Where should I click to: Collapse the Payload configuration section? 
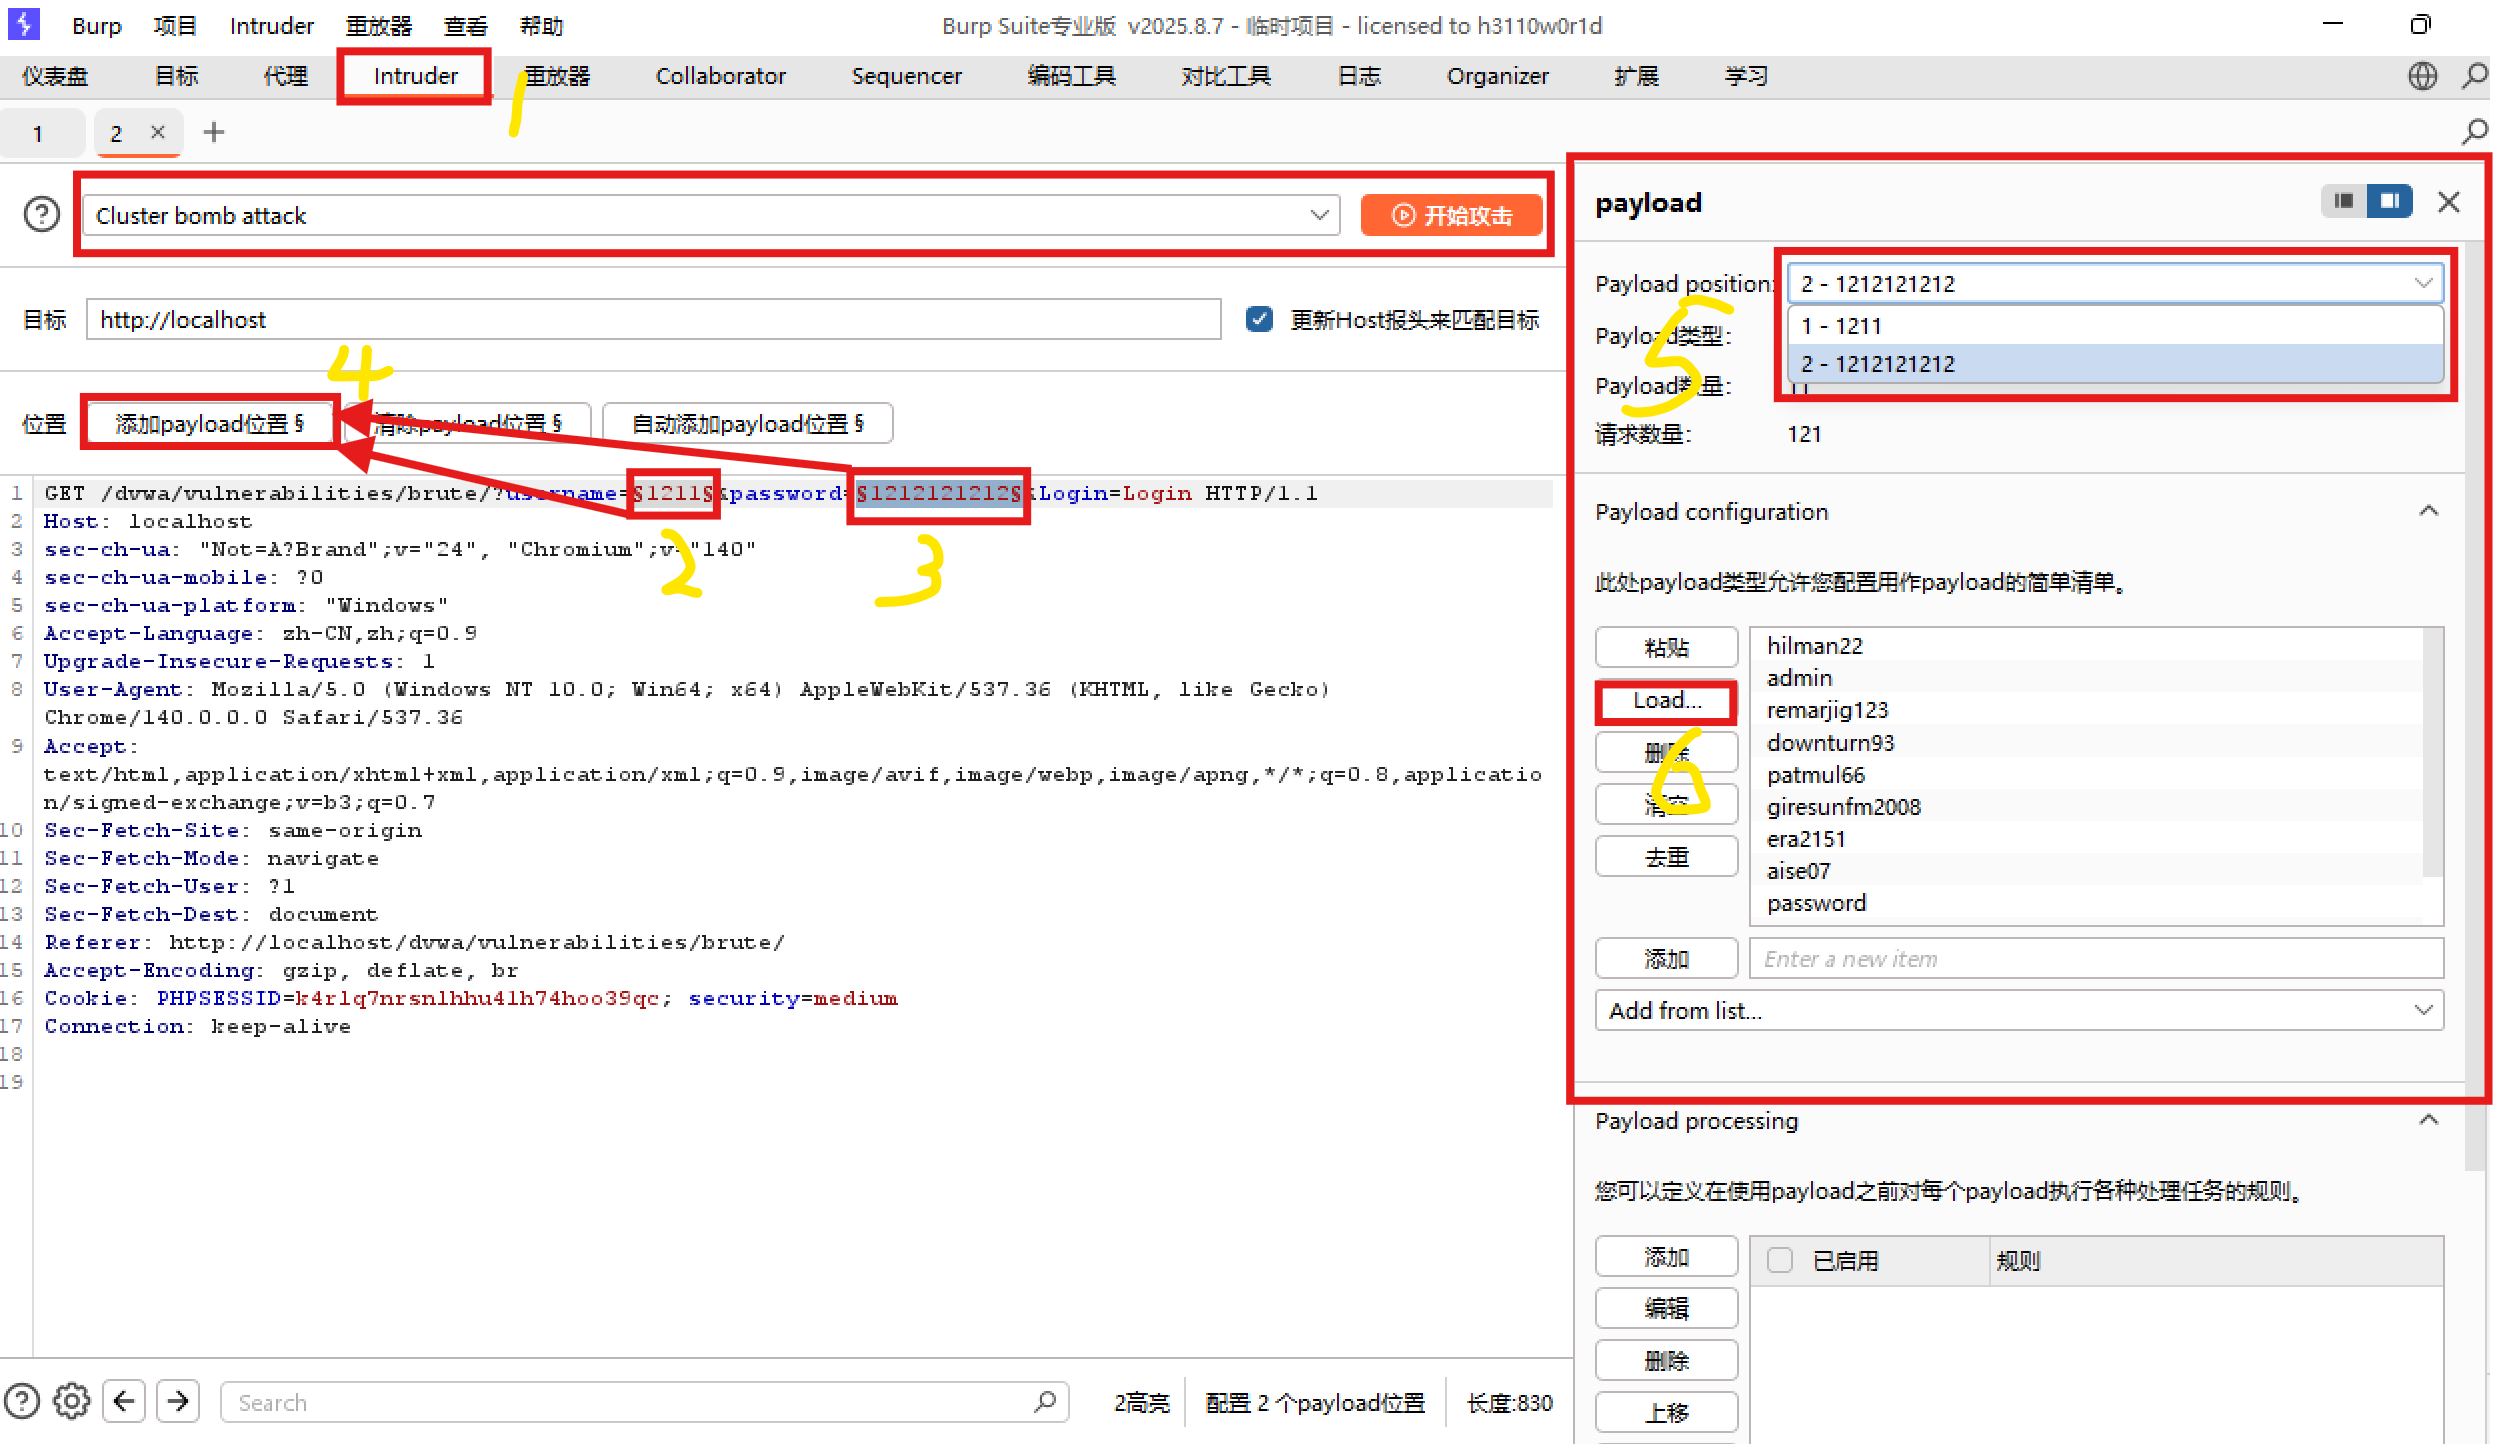click(2428, 512)
